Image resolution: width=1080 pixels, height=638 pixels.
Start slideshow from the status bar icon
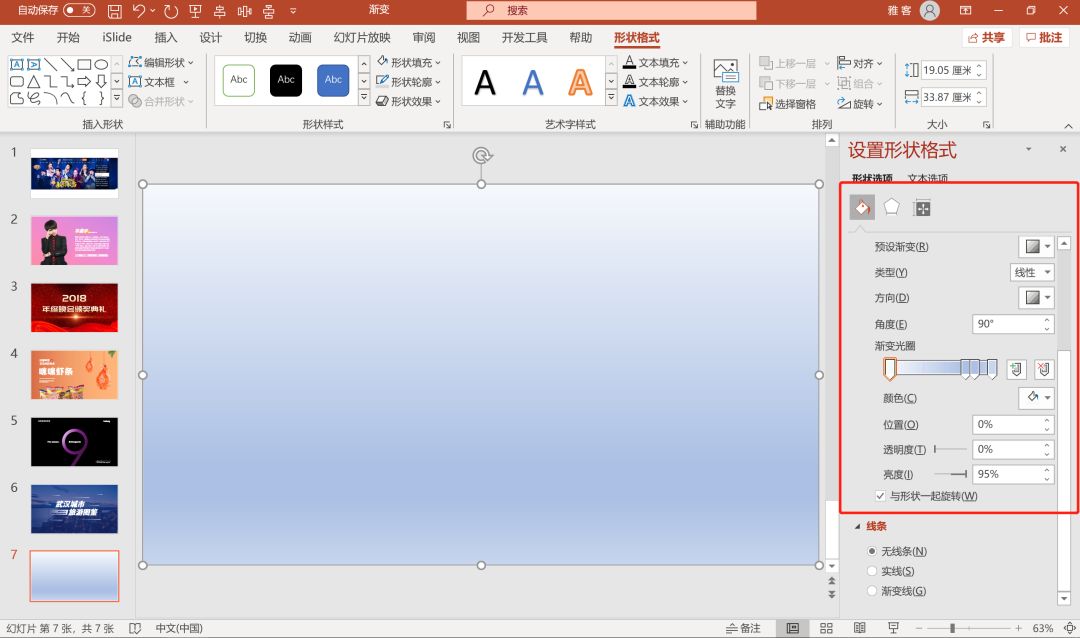tap(893, 628)
